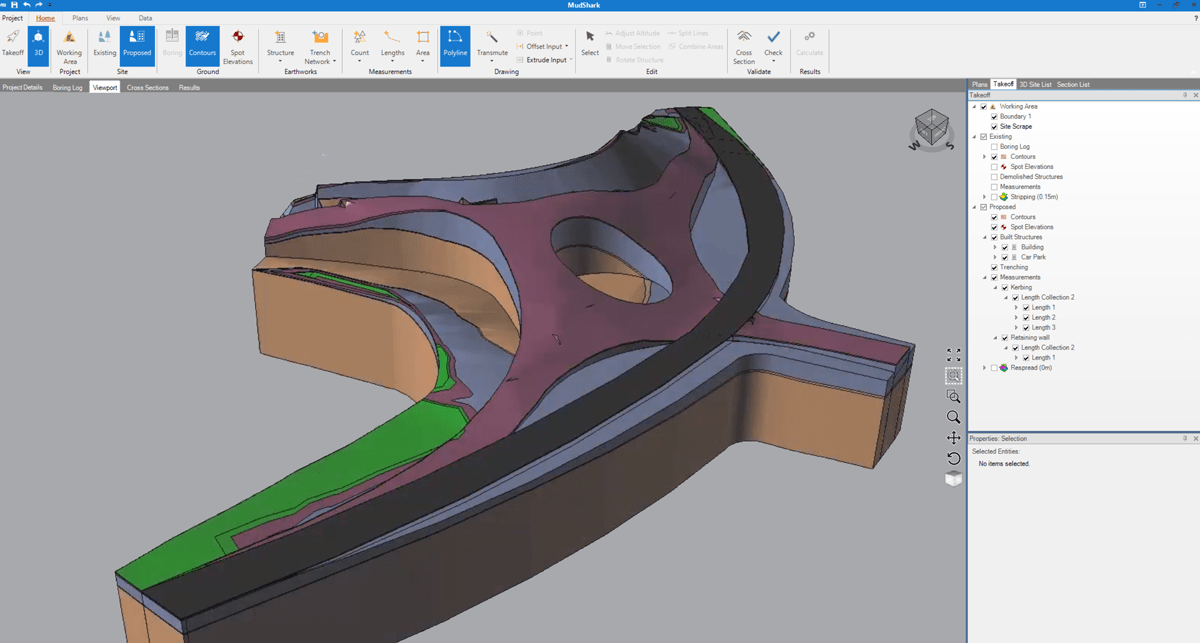Viewport: 1200px width, 643px height.
Task: Uncheck the Site Scrape item
Action: click(992, 126)
